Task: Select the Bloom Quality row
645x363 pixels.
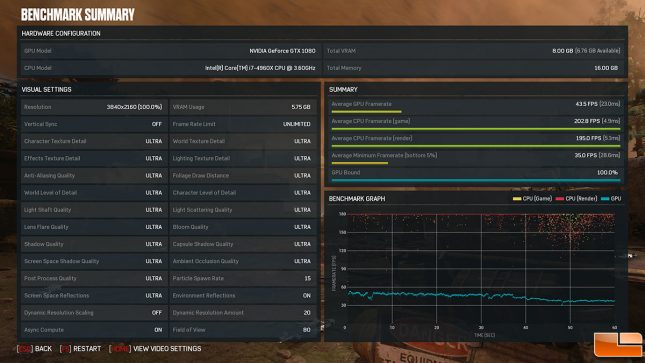Action: coord(243,227)
